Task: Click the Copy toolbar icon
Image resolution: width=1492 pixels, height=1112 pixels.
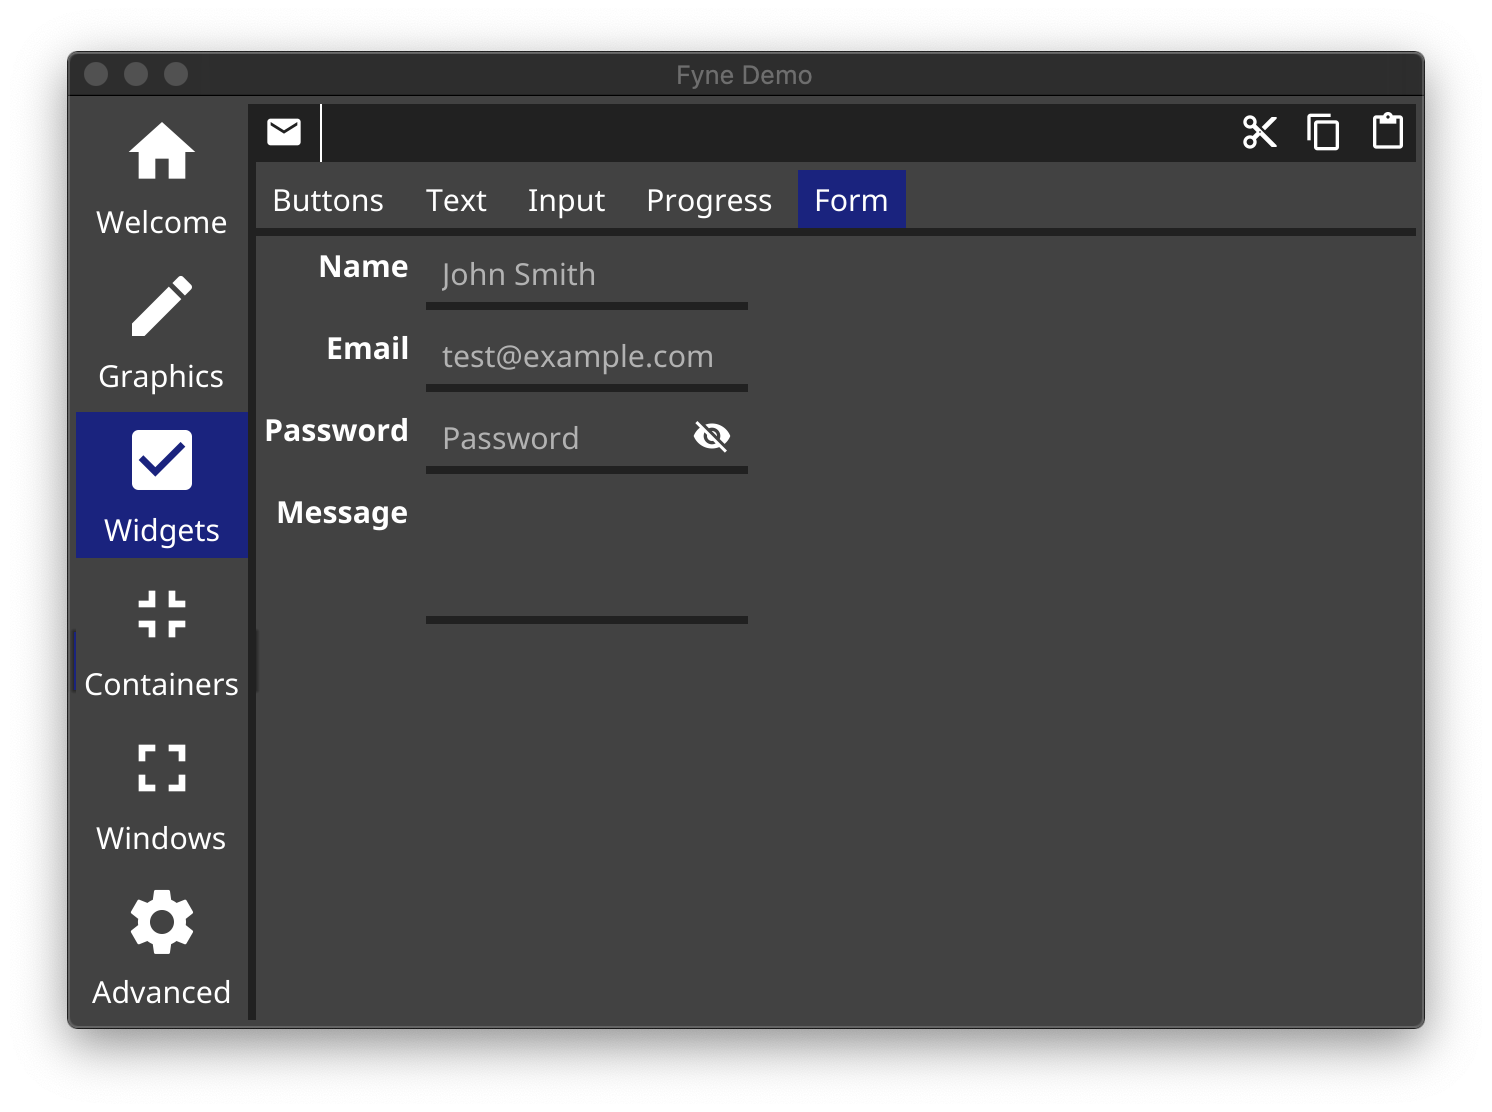Action: pyautogui.click(x=1323, y=131)
